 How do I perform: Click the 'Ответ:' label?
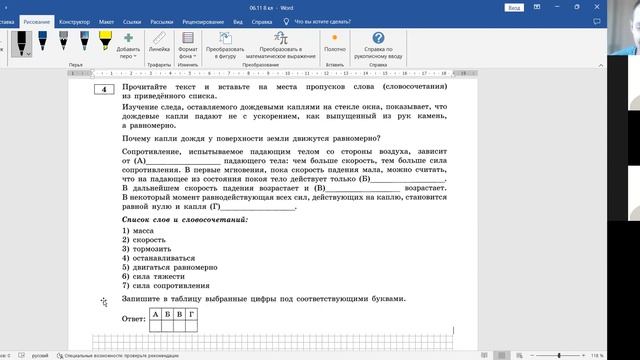point(133,319)
